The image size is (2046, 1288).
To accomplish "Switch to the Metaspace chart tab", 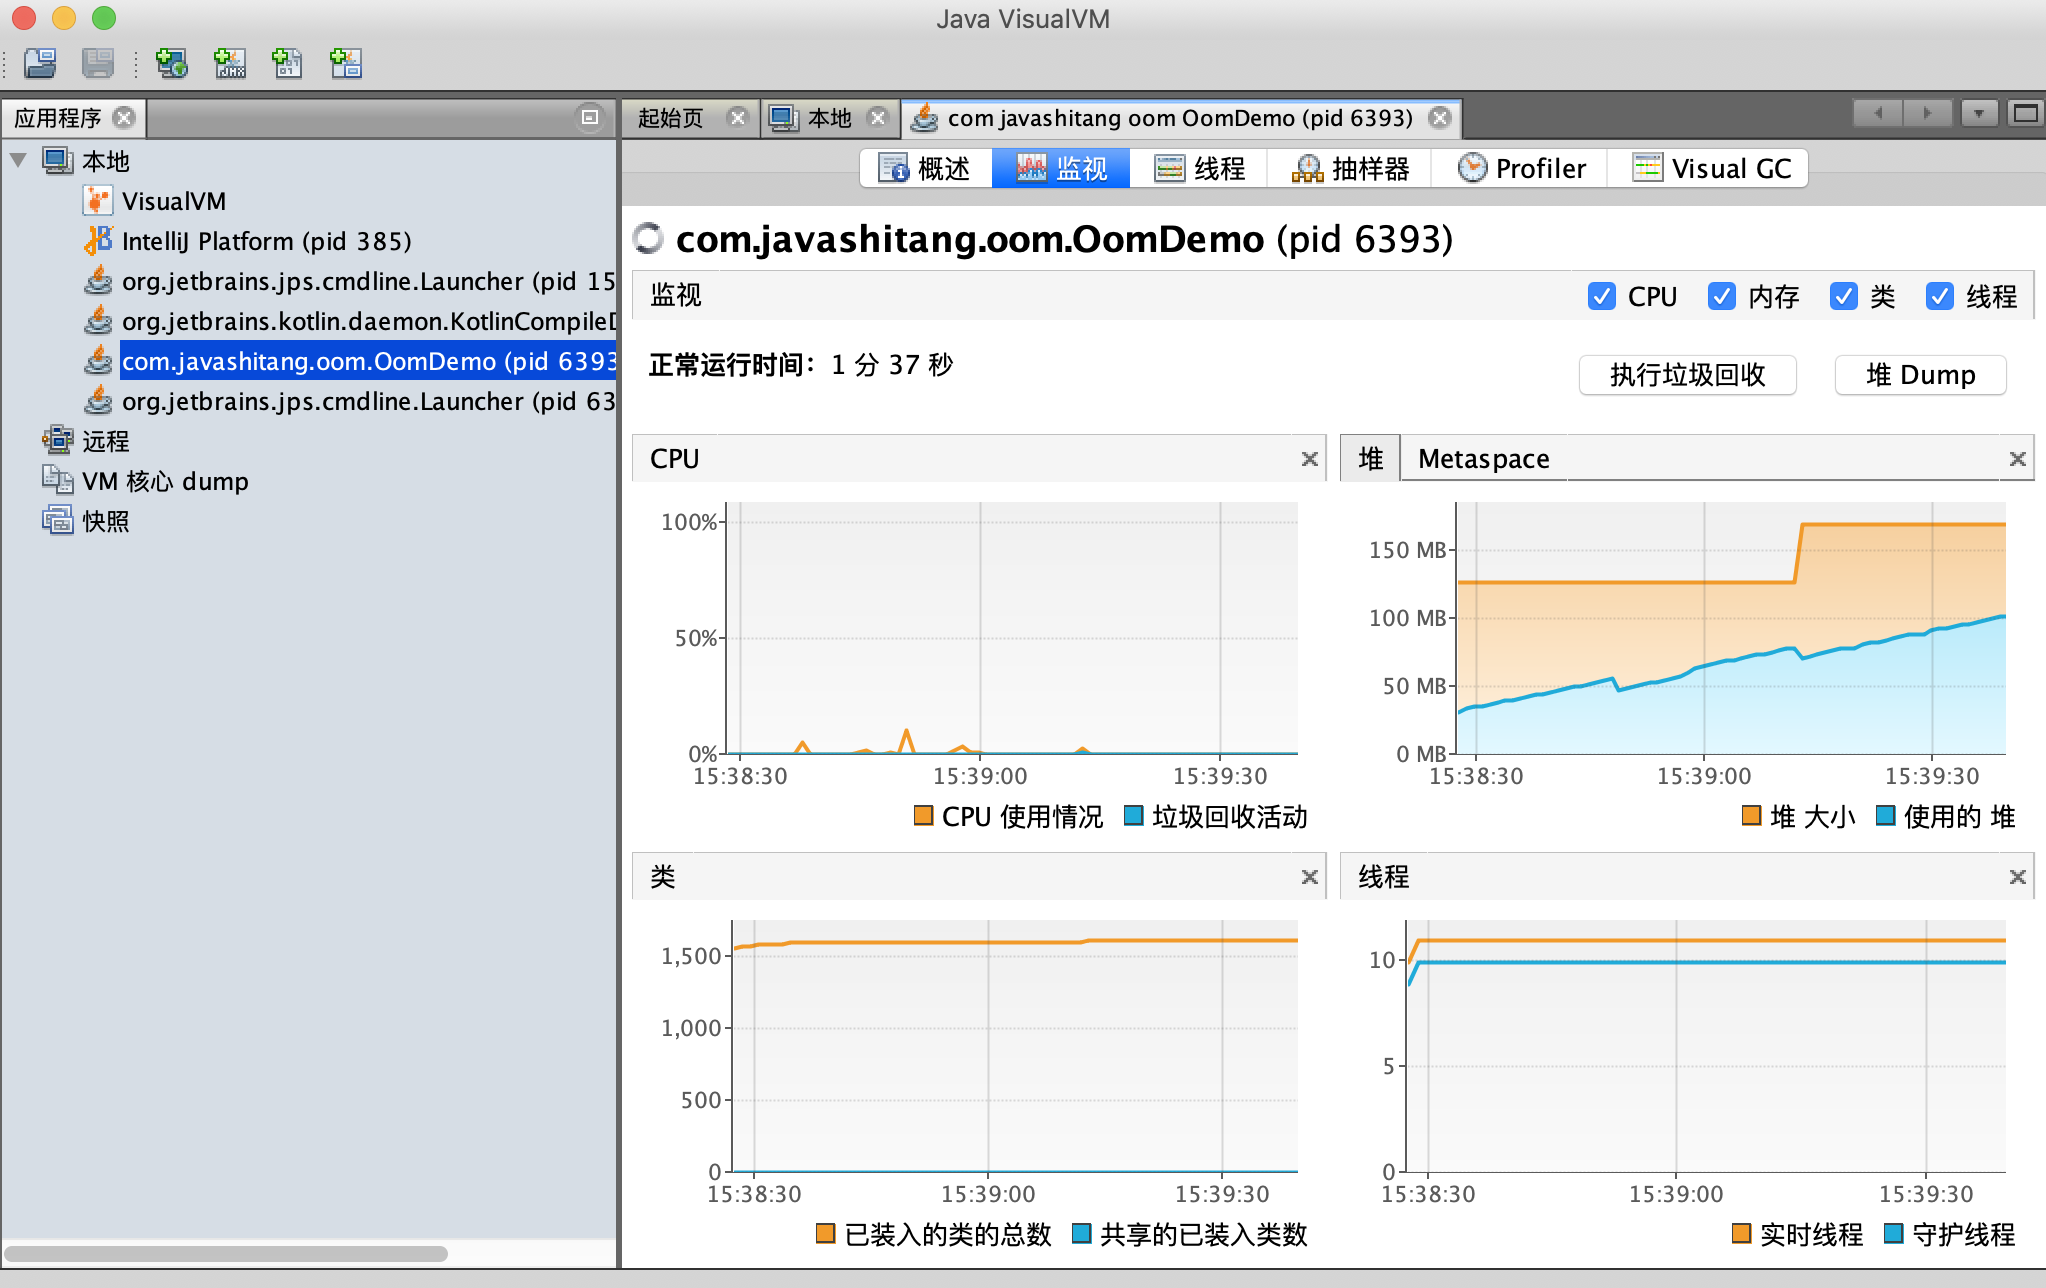I will click(x=1483, y=459).
